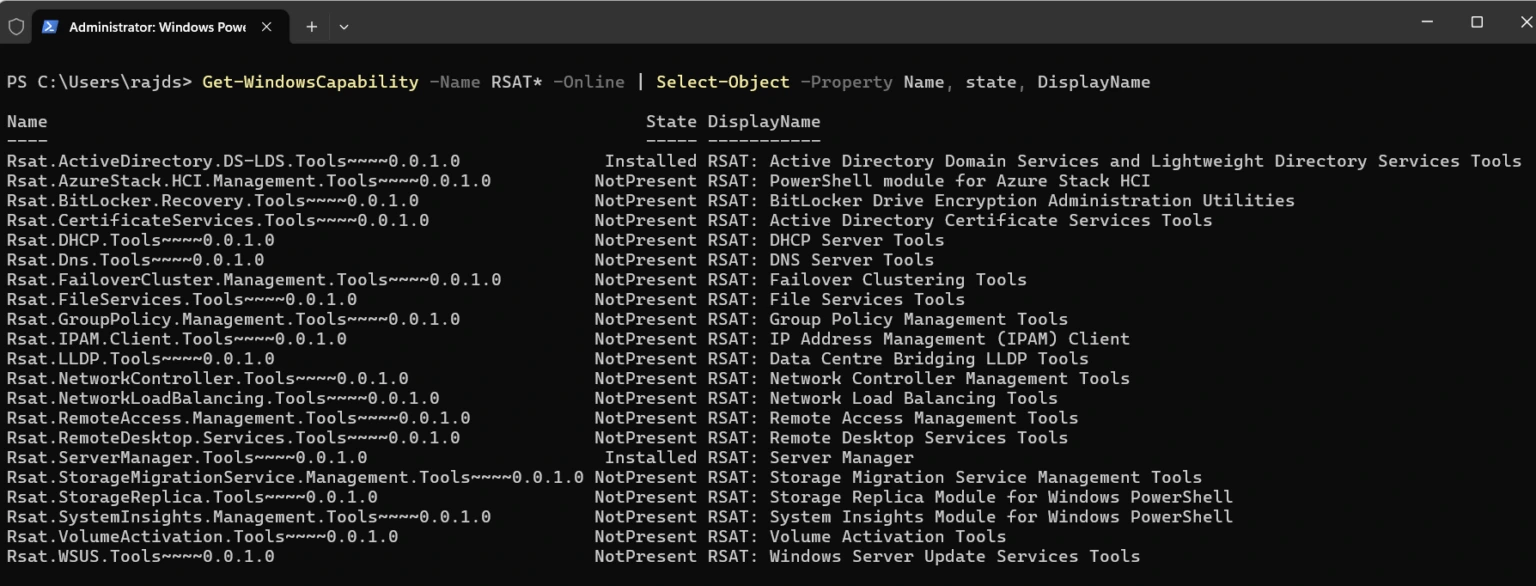Click Rsat.Dns.Tools~~~~0.0.1.0 name
Viewport: 1536px width, 586px height.
pyautogui.click(x=136, y=260)
